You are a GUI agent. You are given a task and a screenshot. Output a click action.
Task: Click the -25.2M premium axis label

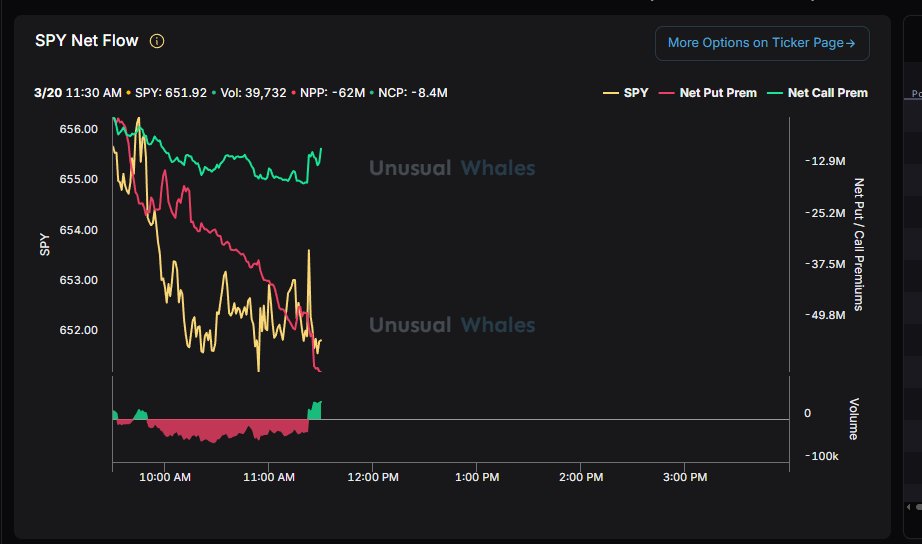[825, 213]
